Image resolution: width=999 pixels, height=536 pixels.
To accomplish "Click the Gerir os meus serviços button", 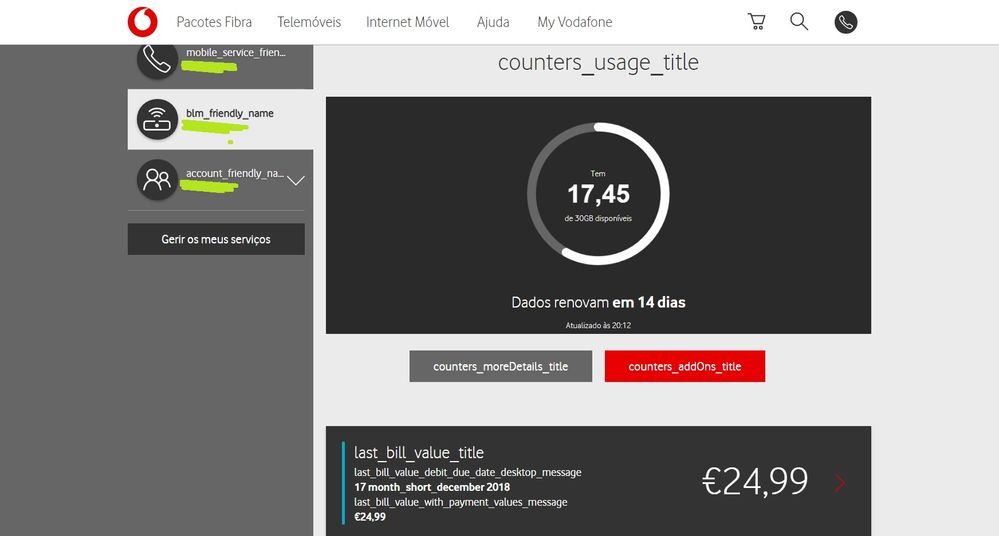I will (216, 240).
